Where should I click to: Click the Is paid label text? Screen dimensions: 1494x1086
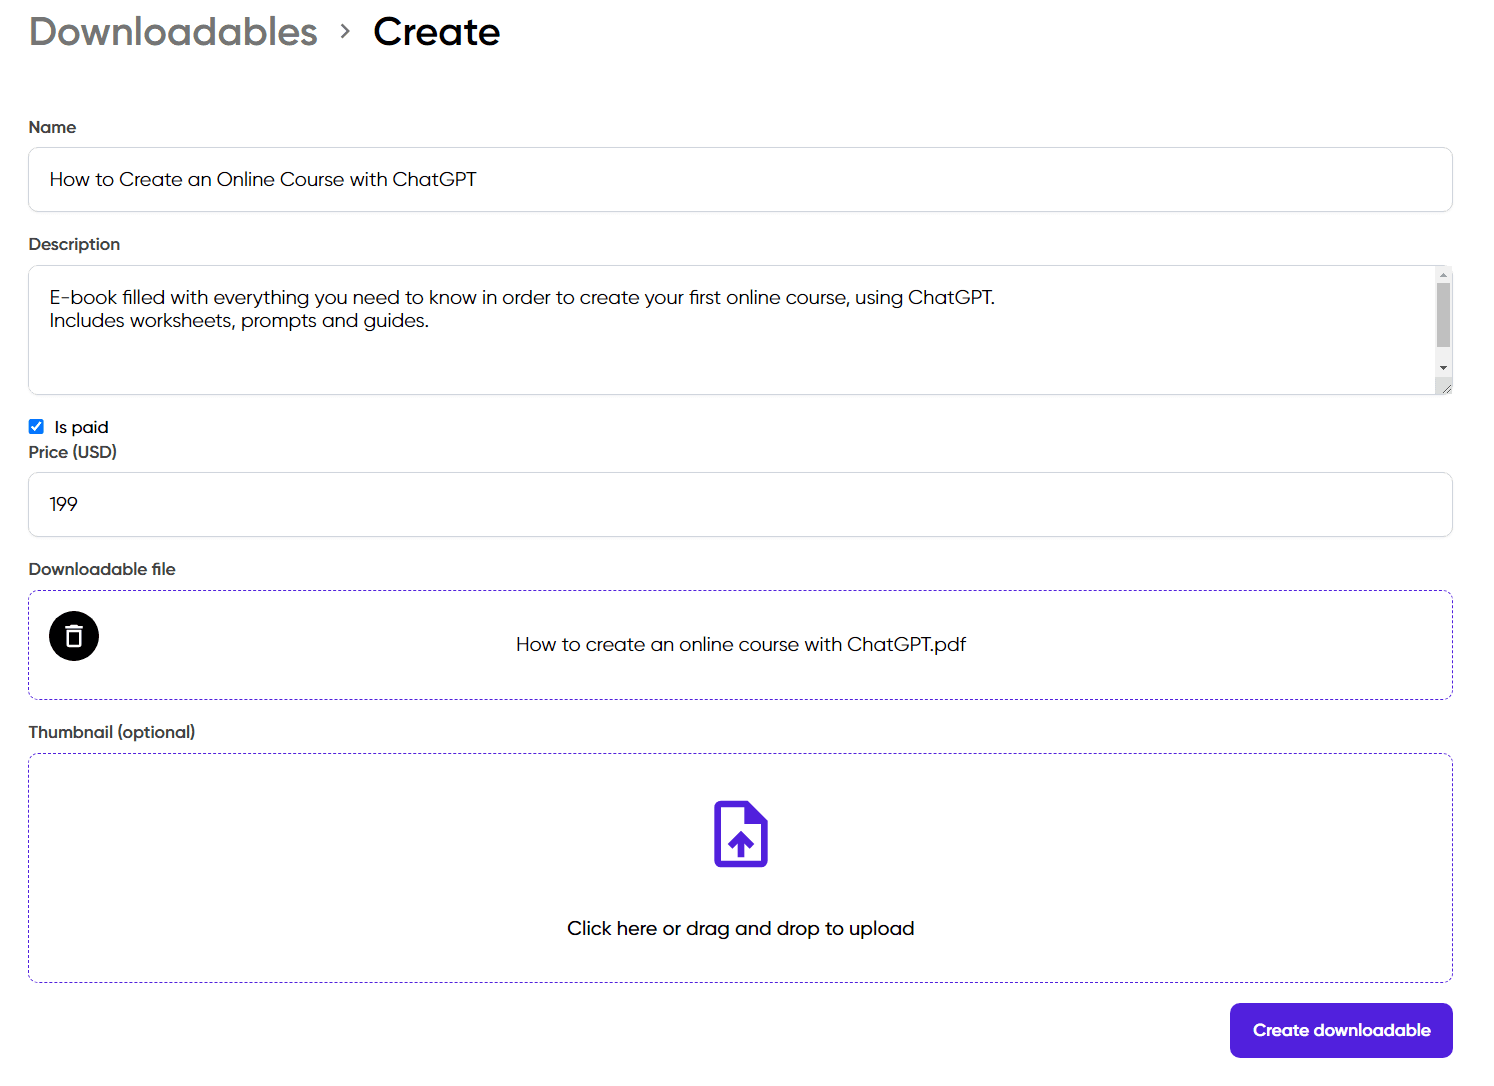(81, 427)
